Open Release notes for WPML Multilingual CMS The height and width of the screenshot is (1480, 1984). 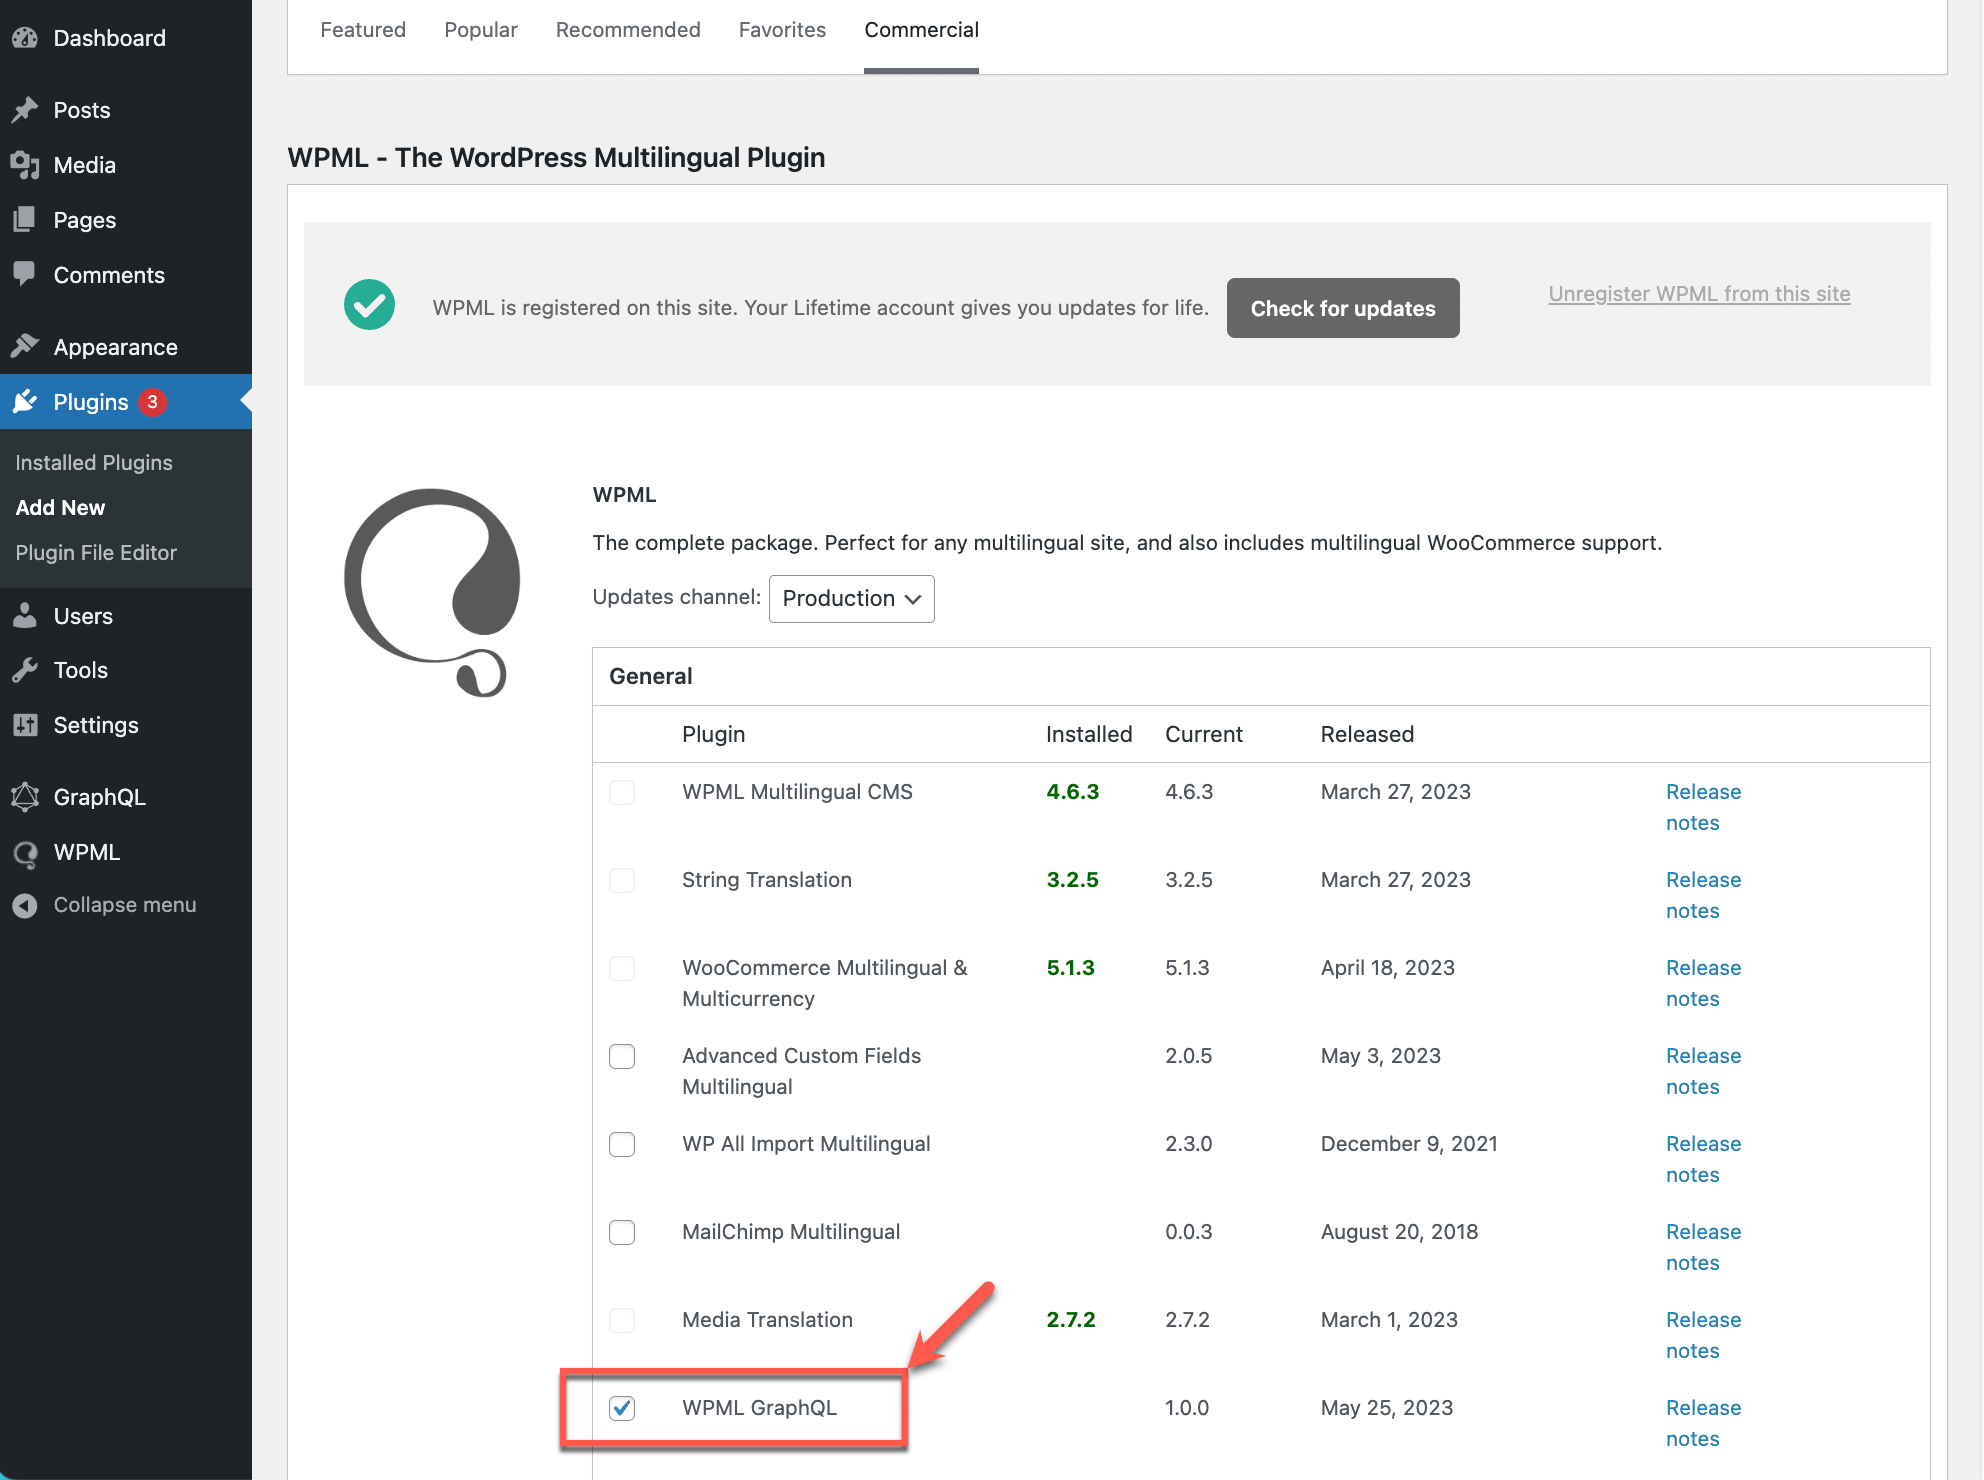(1703, 807)
